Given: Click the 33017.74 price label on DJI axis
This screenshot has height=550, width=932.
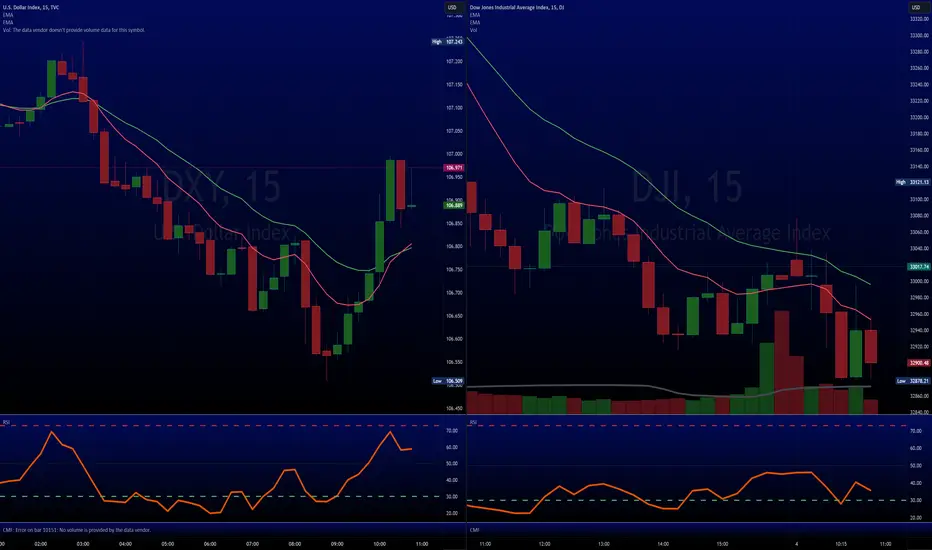Looking at the screenshot, I should (919, 267).
